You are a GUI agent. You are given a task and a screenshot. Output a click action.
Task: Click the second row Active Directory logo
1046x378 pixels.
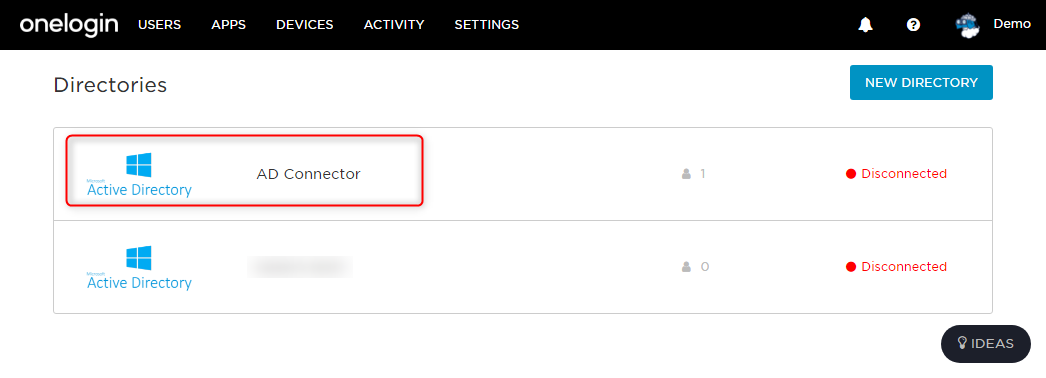[139, 267]
